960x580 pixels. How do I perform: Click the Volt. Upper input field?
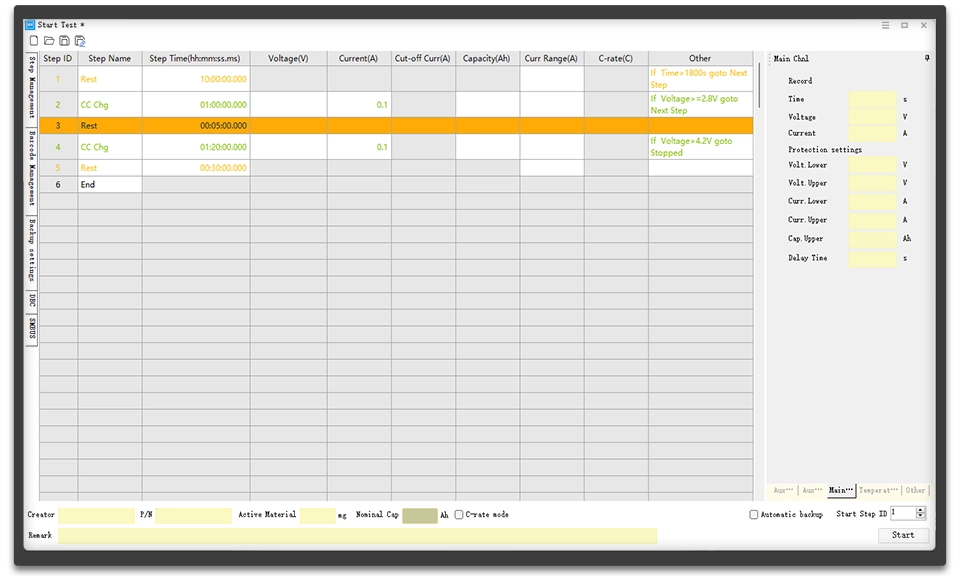coord(872,183)
